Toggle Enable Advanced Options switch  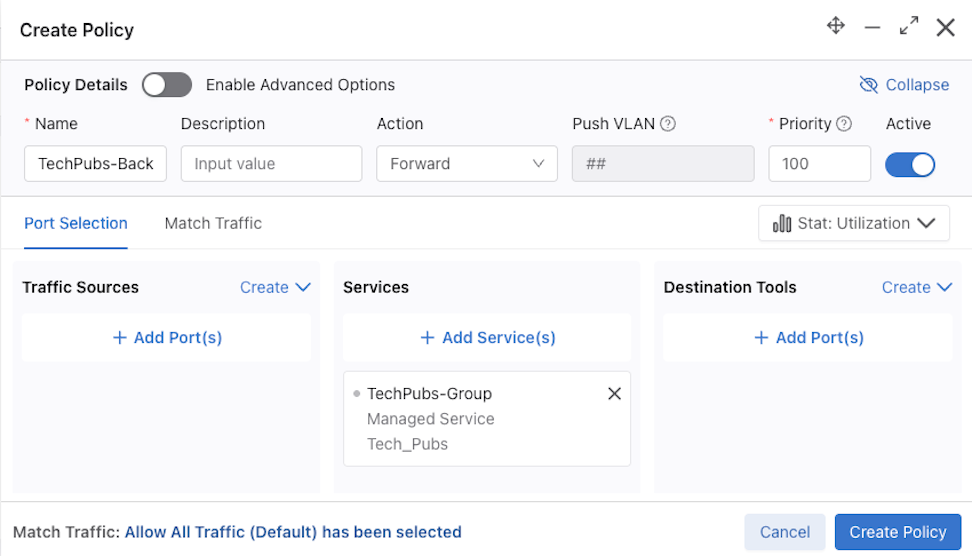click(x=167, y=85)
